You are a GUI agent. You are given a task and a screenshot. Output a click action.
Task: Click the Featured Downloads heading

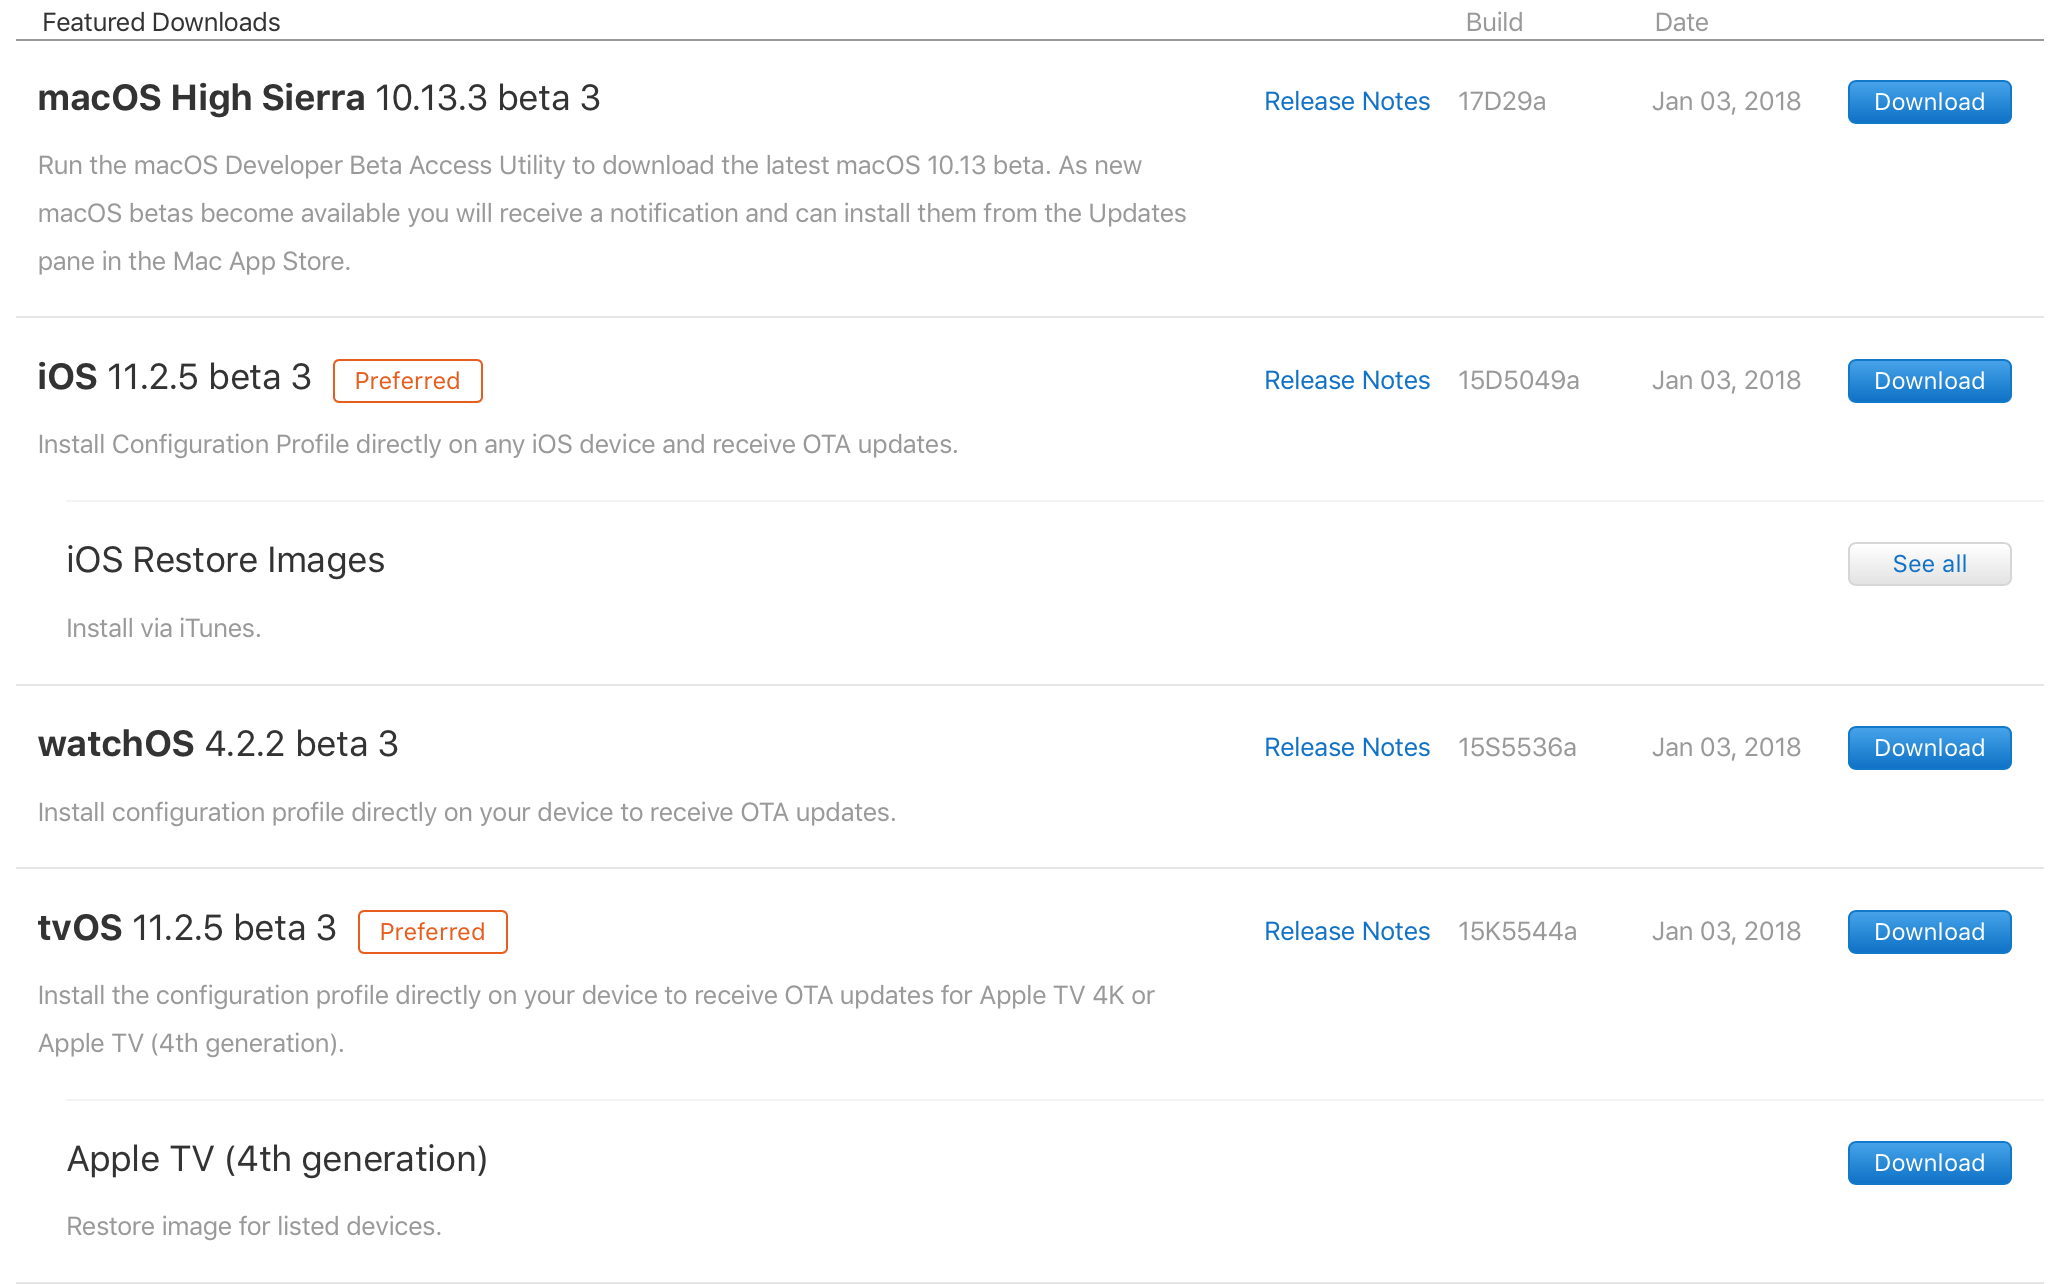click(161, 22)
